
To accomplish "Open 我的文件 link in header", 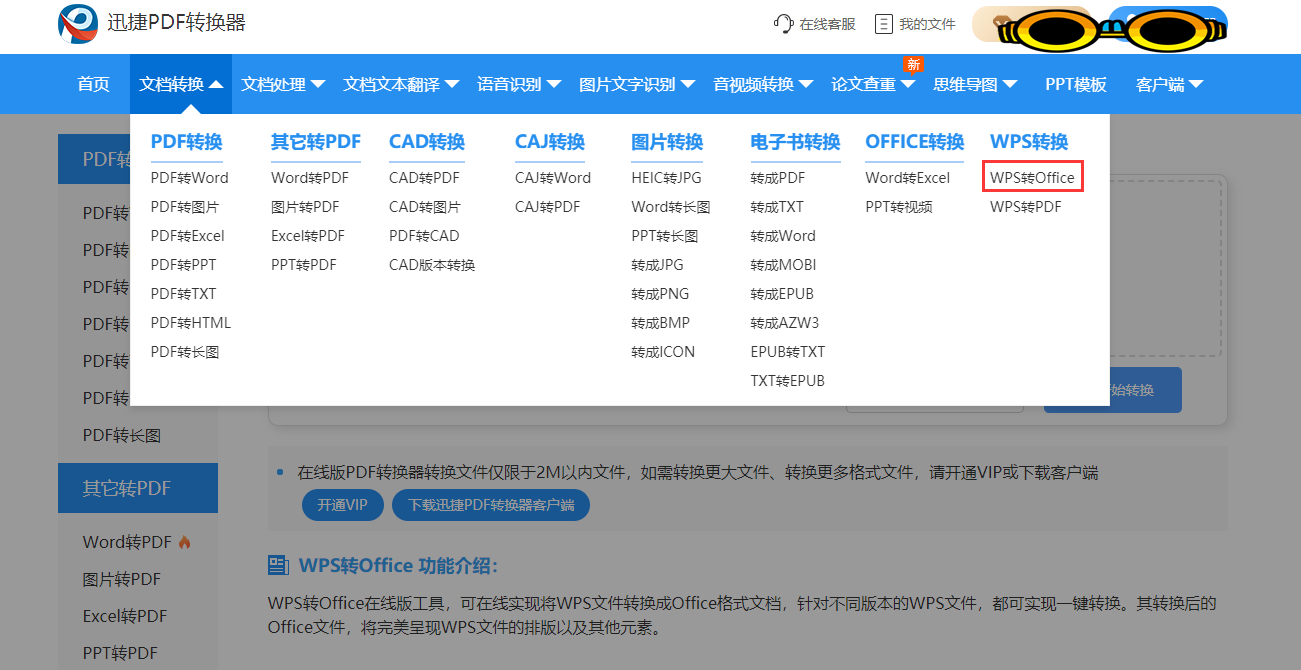I will tap(927, 24).
